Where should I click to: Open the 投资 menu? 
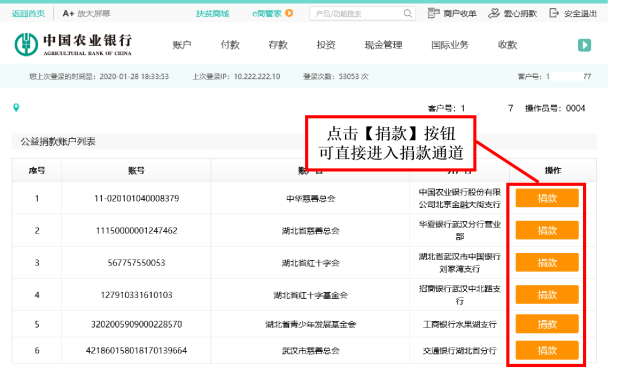tap(326, 45)
